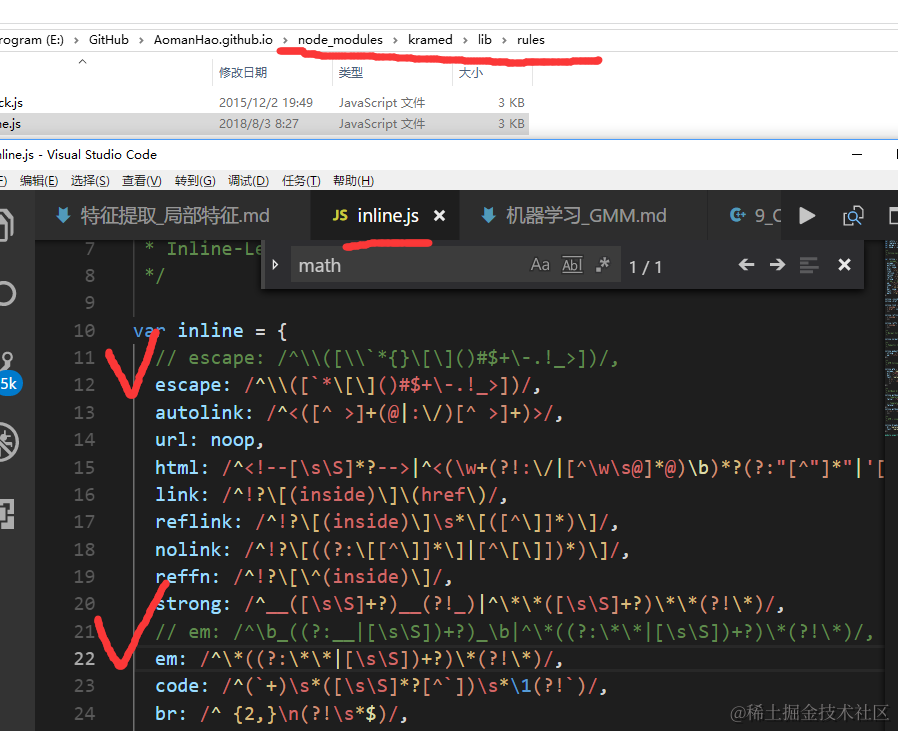Expand dropdown arrow after GitHub breadcrumb

[x=141, y=40]
